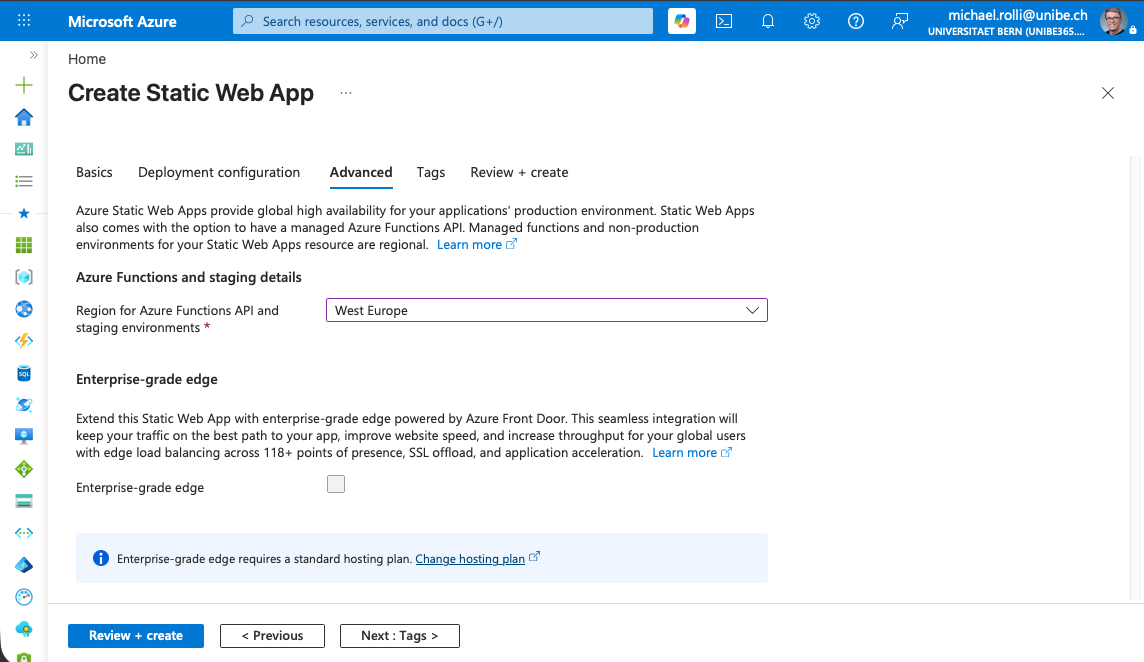The image size is (1144, 662).
Task: Click the green plus Create a resource icon
Action: coord(24,85)
